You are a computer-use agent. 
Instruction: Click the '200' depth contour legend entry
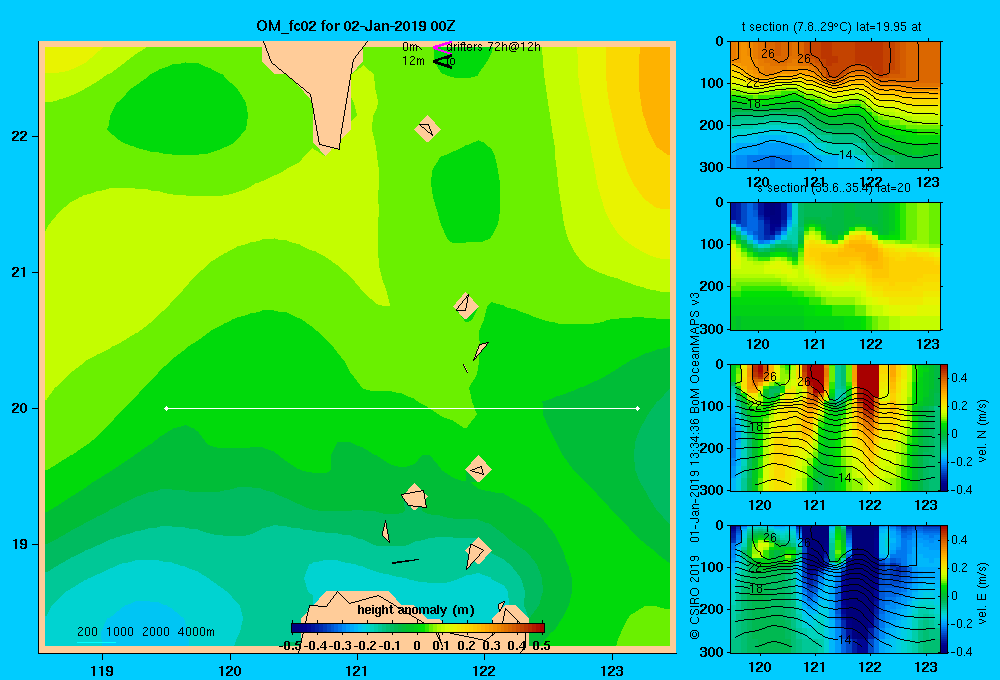tap(87, 632)
